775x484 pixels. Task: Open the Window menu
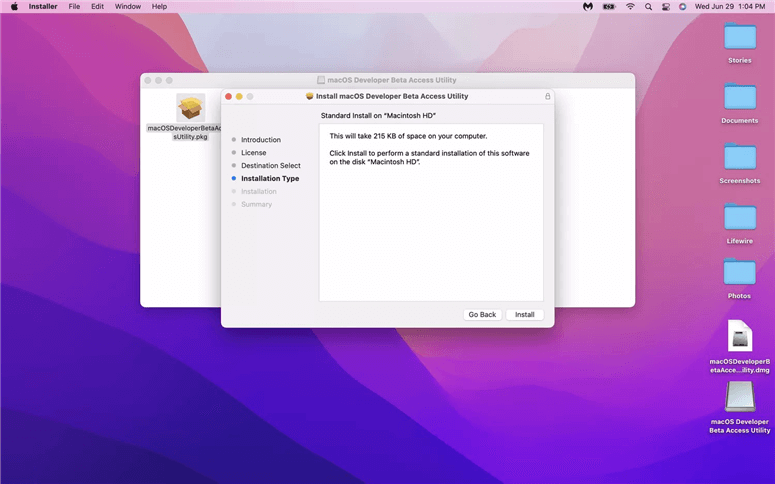tap(128, 6)
